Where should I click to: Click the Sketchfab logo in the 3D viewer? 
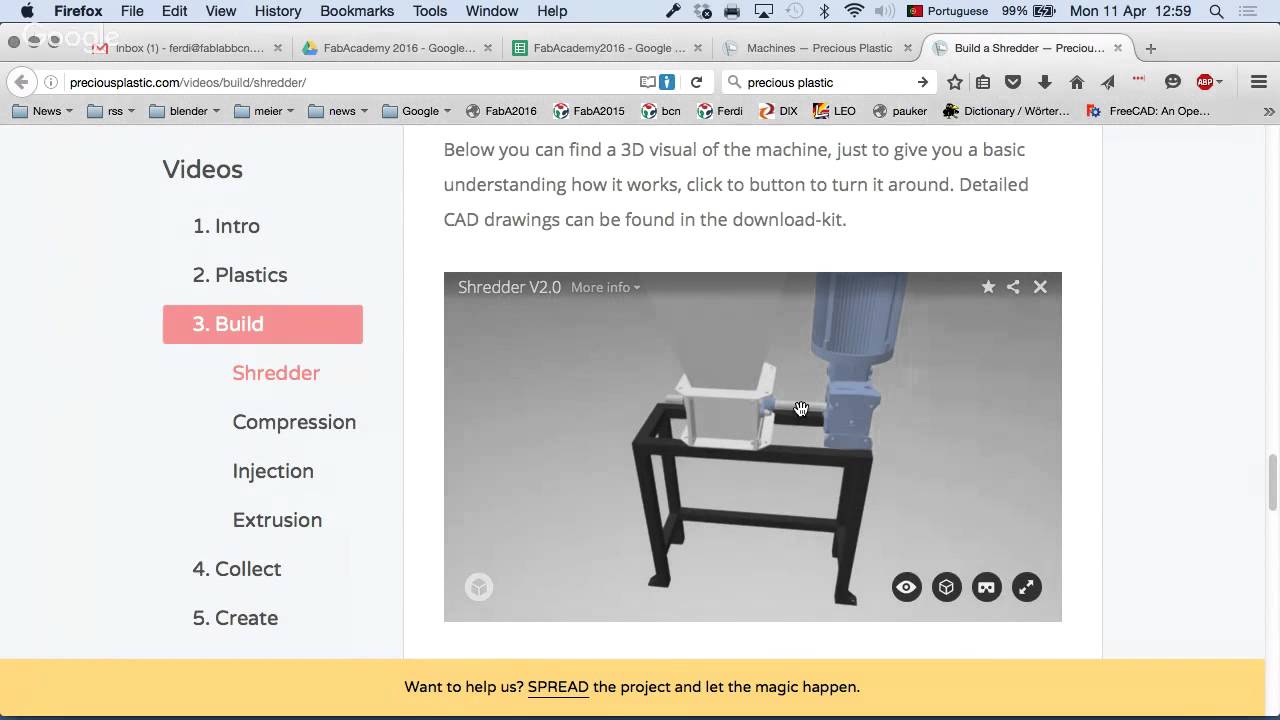[479, 587]
